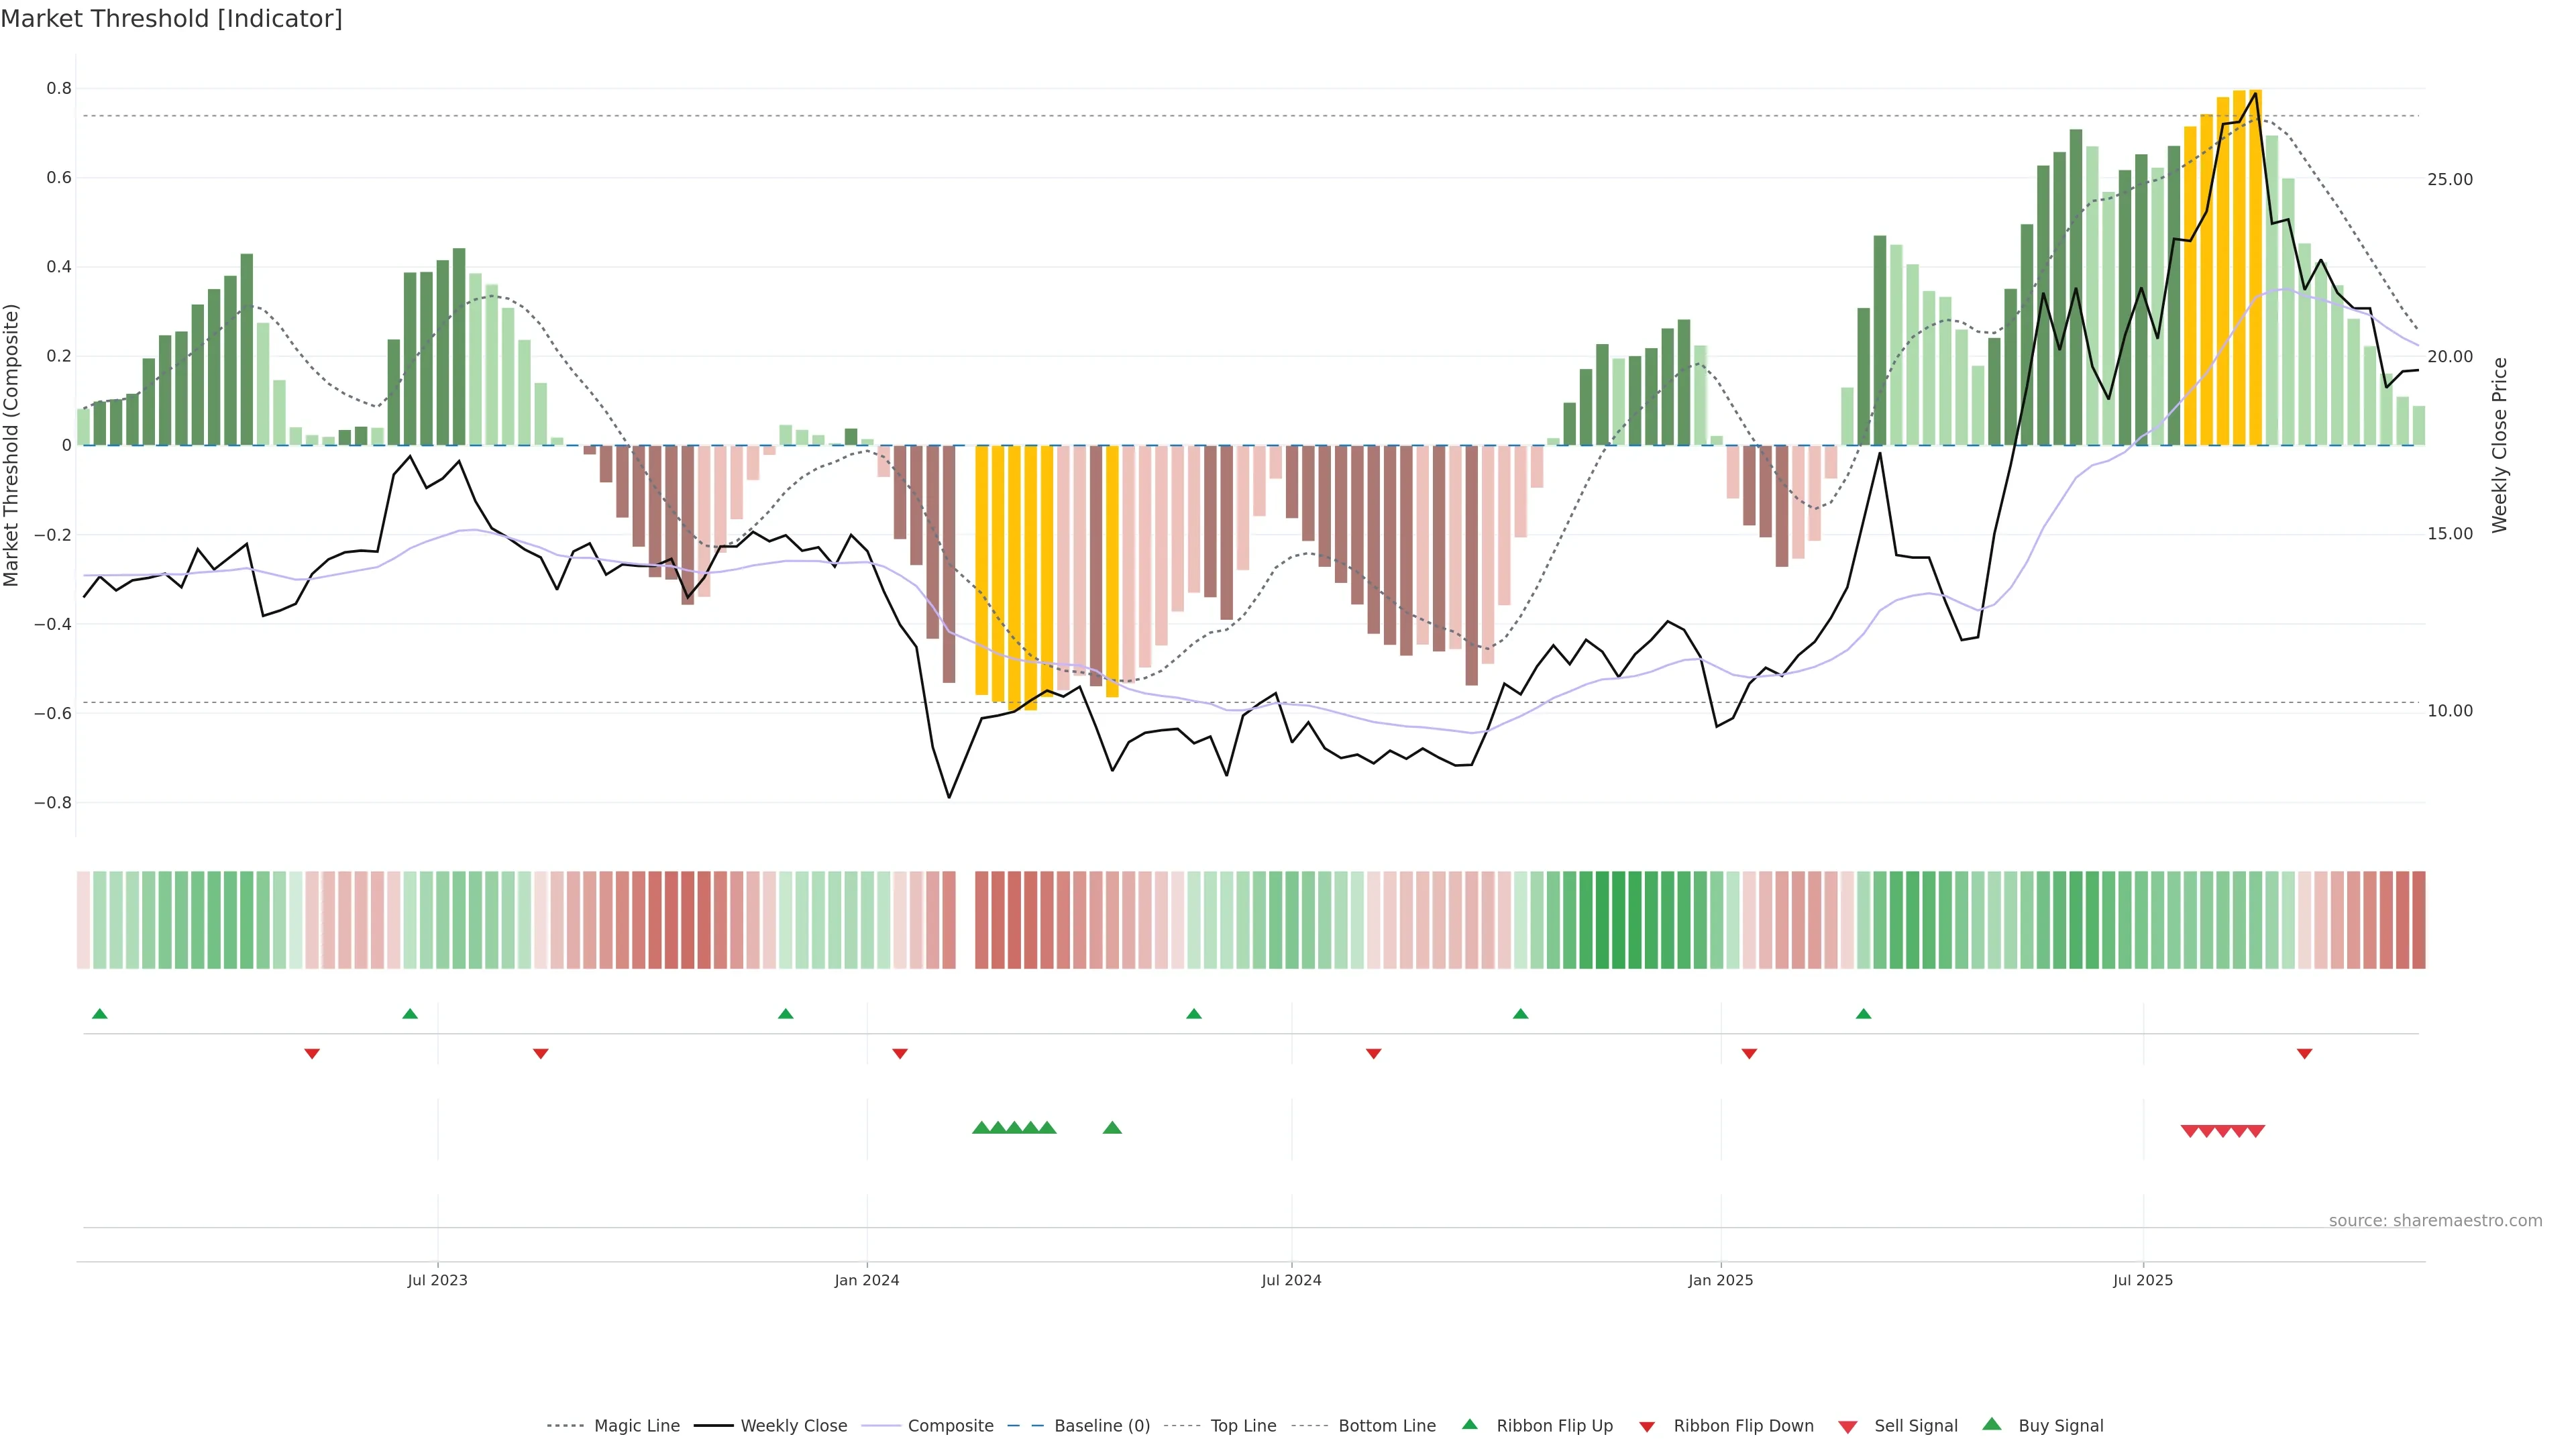Viewport: 2576px width, 1449px height.
Task: Click Jul 2025 x-axis label
Action: coord(2142,1280)
